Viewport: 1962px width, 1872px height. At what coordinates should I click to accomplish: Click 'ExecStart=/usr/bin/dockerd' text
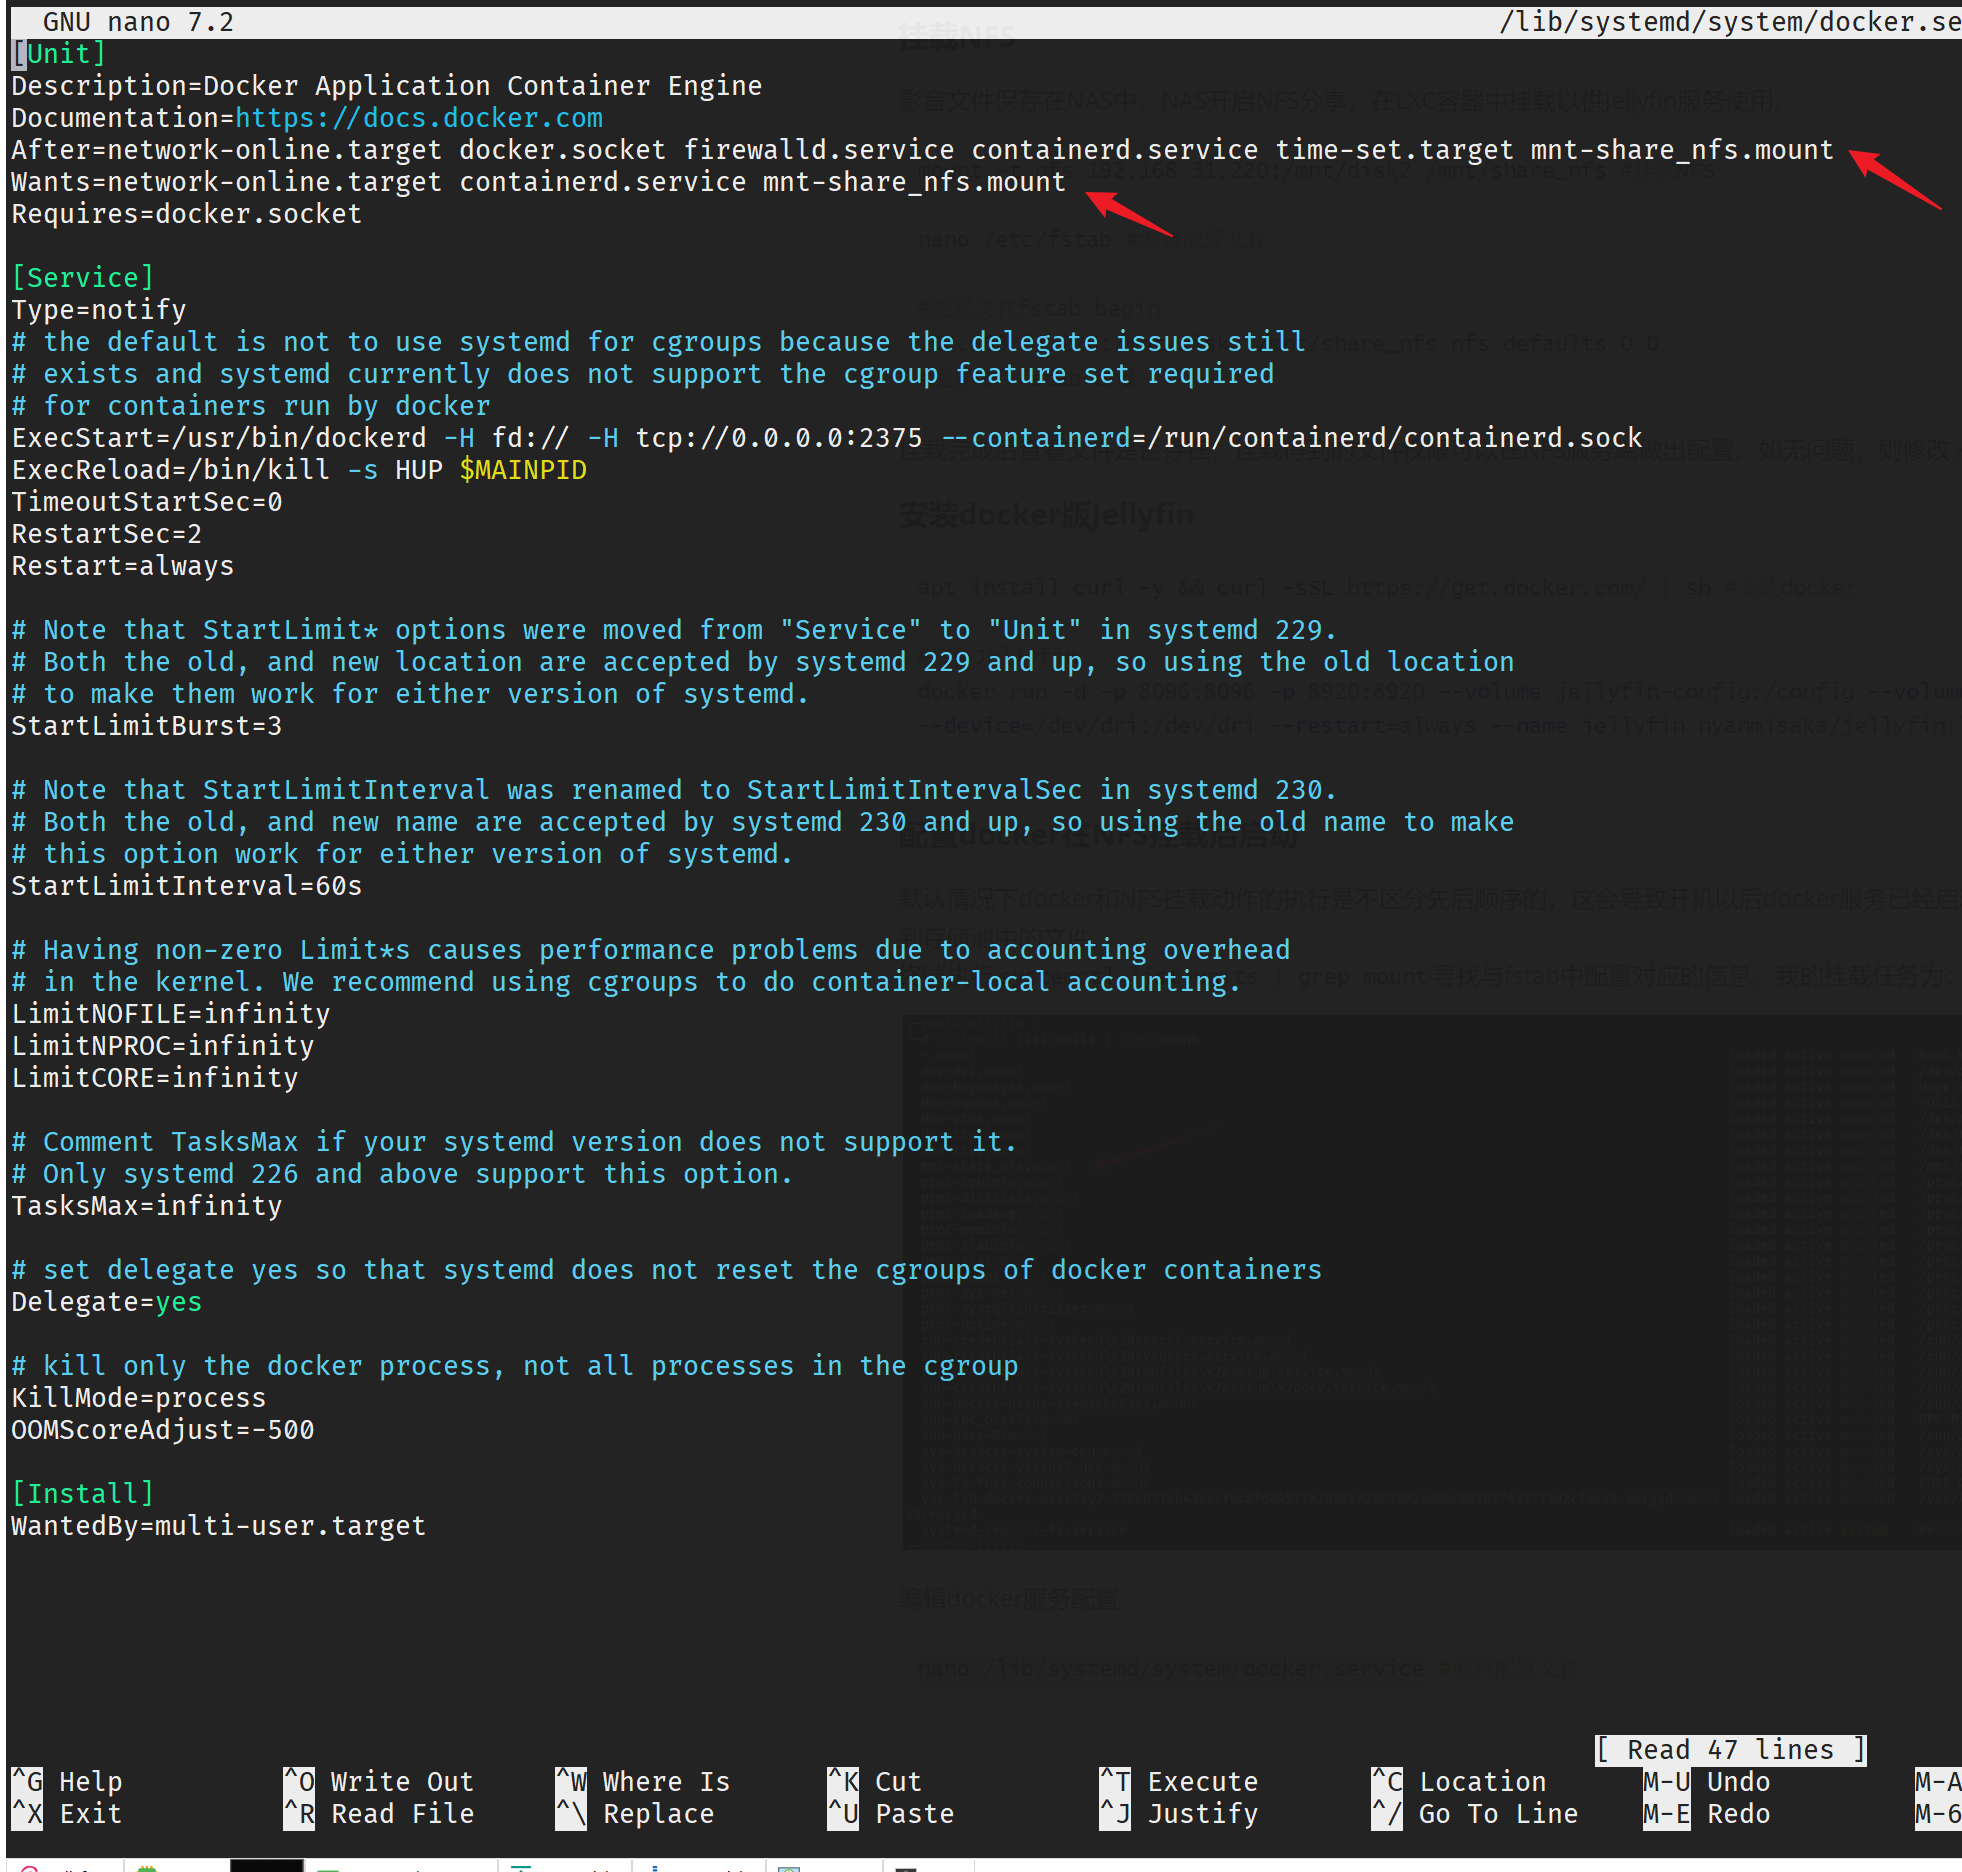(219, 438)
